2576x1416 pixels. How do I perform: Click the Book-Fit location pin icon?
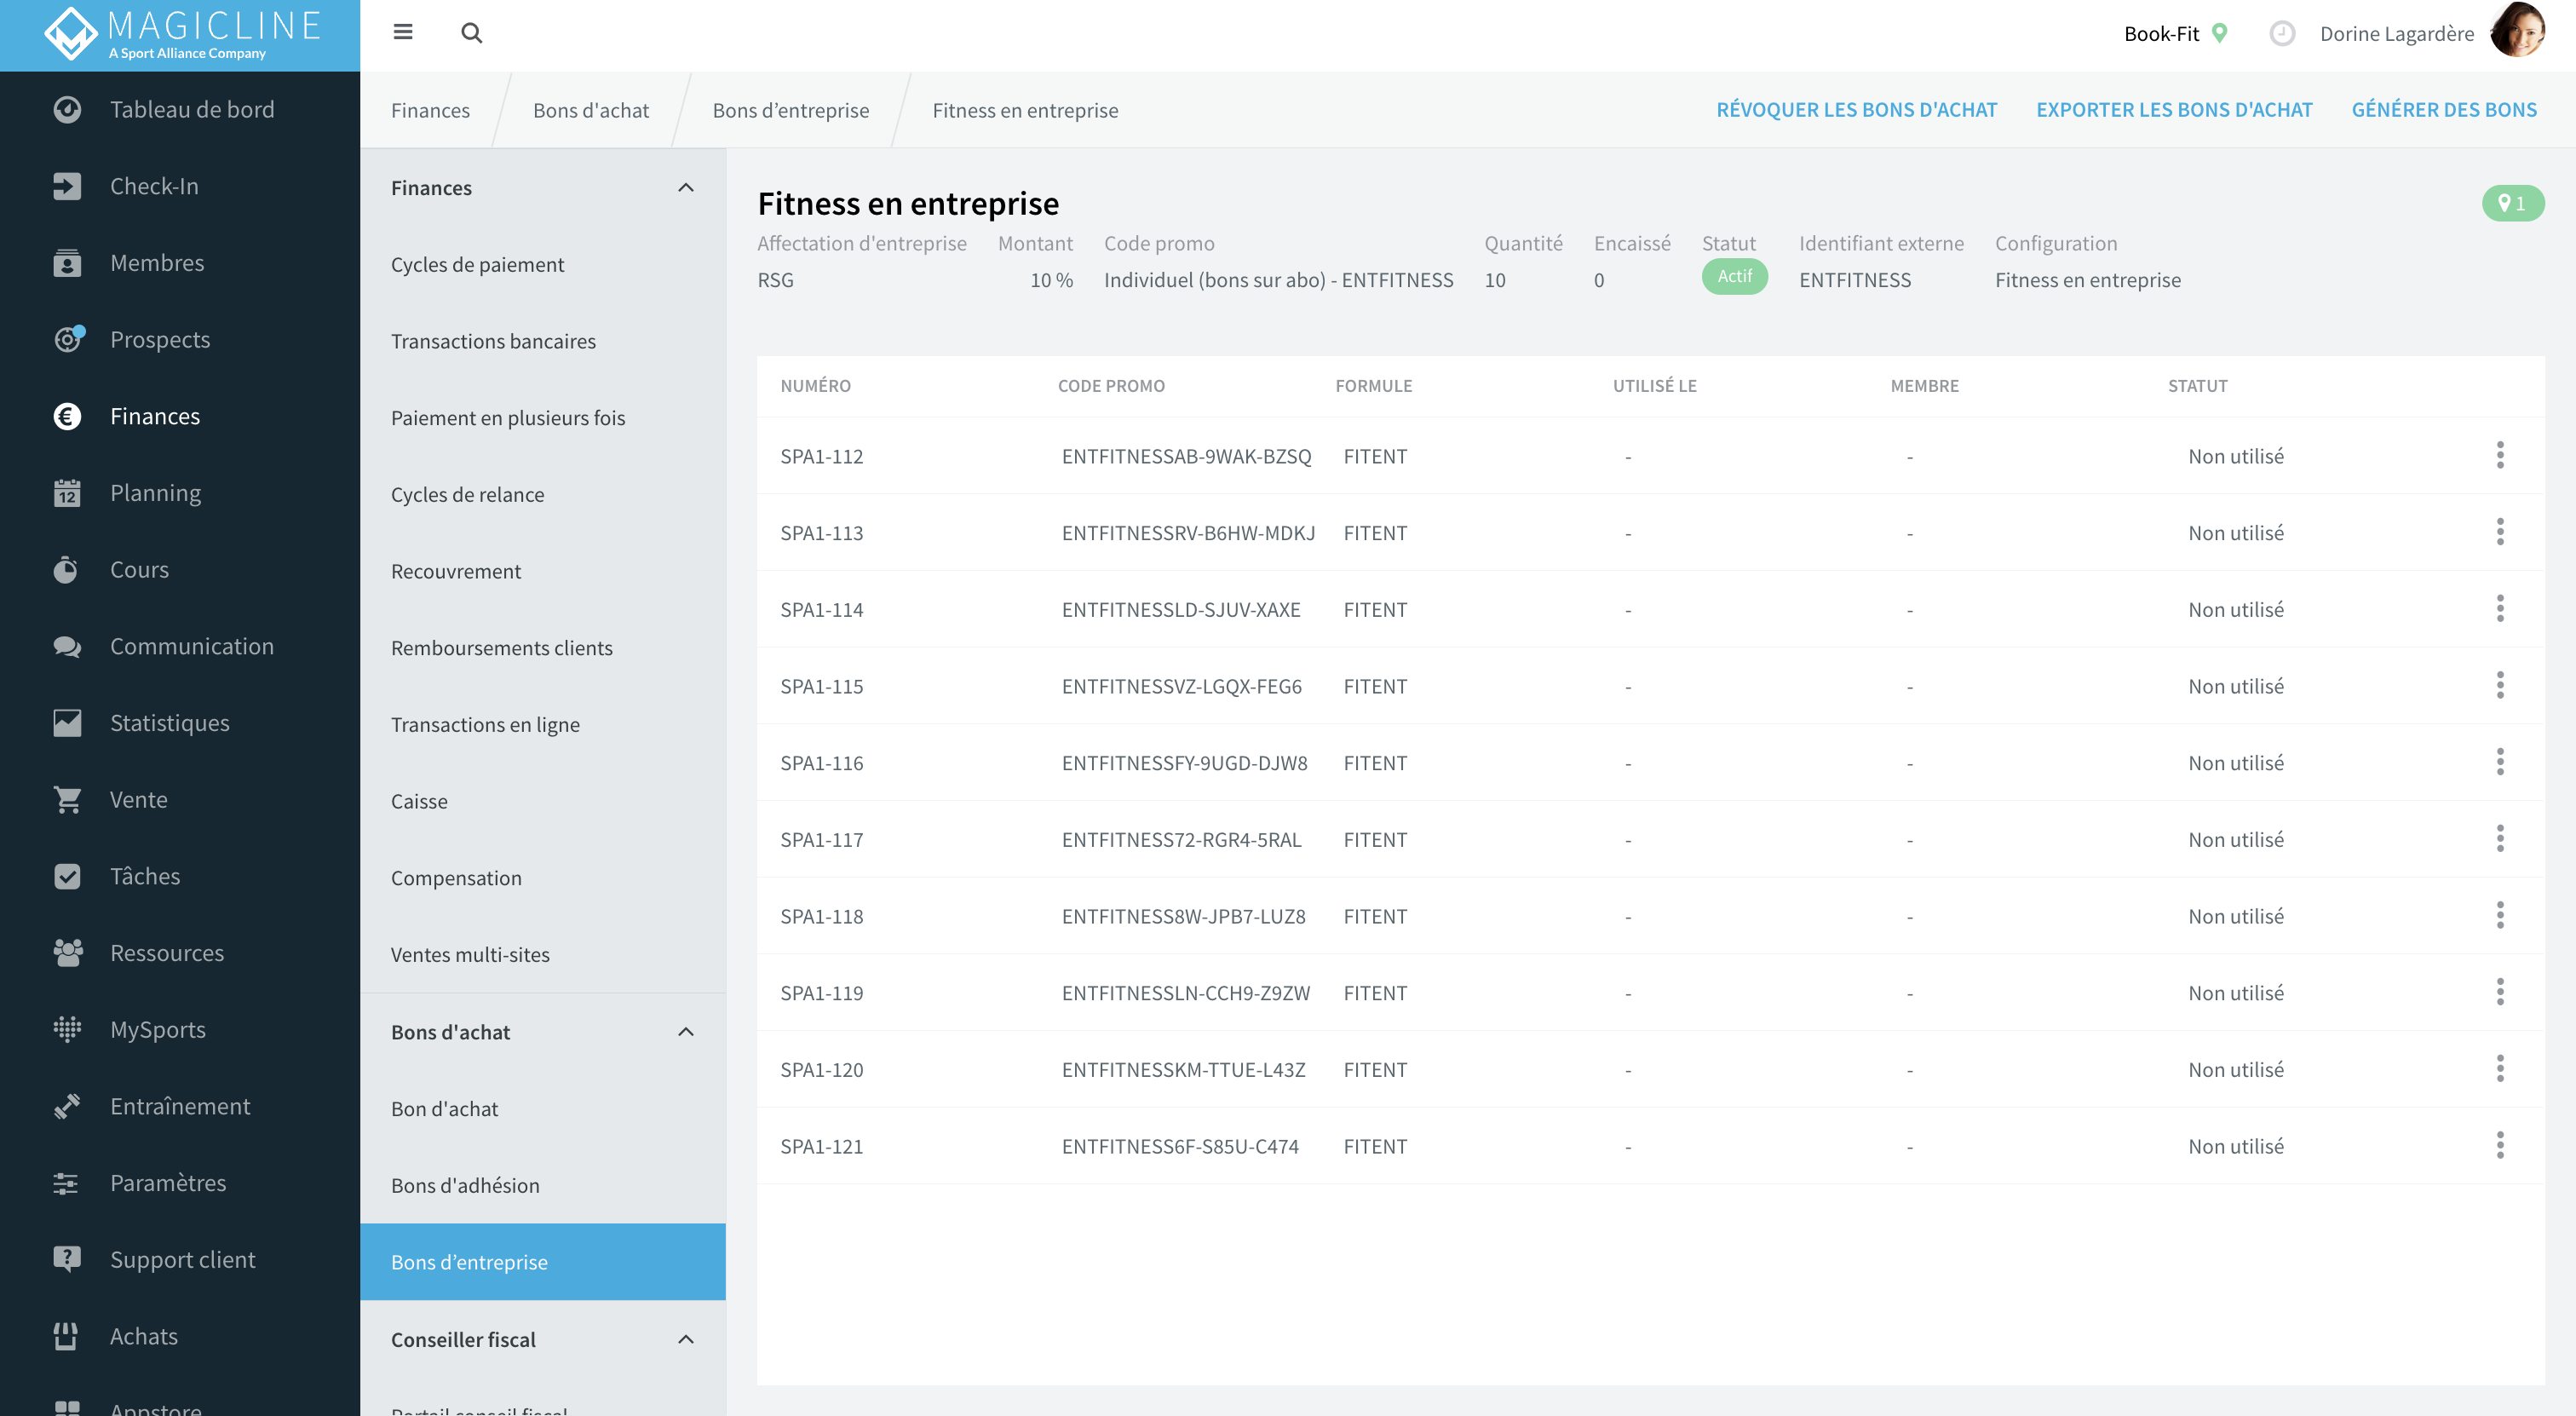coord(2220,33)
